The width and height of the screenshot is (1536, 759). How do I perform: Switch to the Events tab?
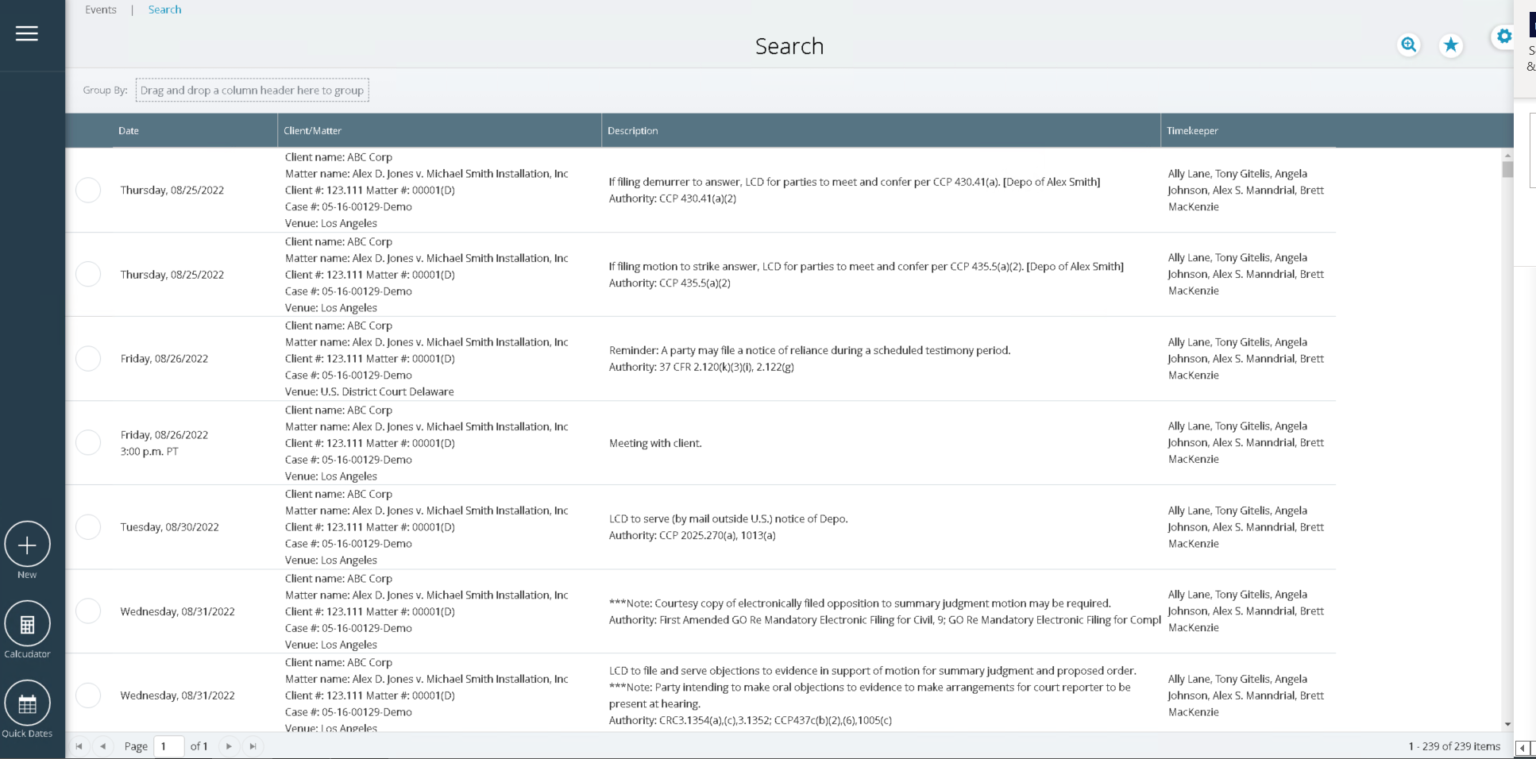coord(100,10)
